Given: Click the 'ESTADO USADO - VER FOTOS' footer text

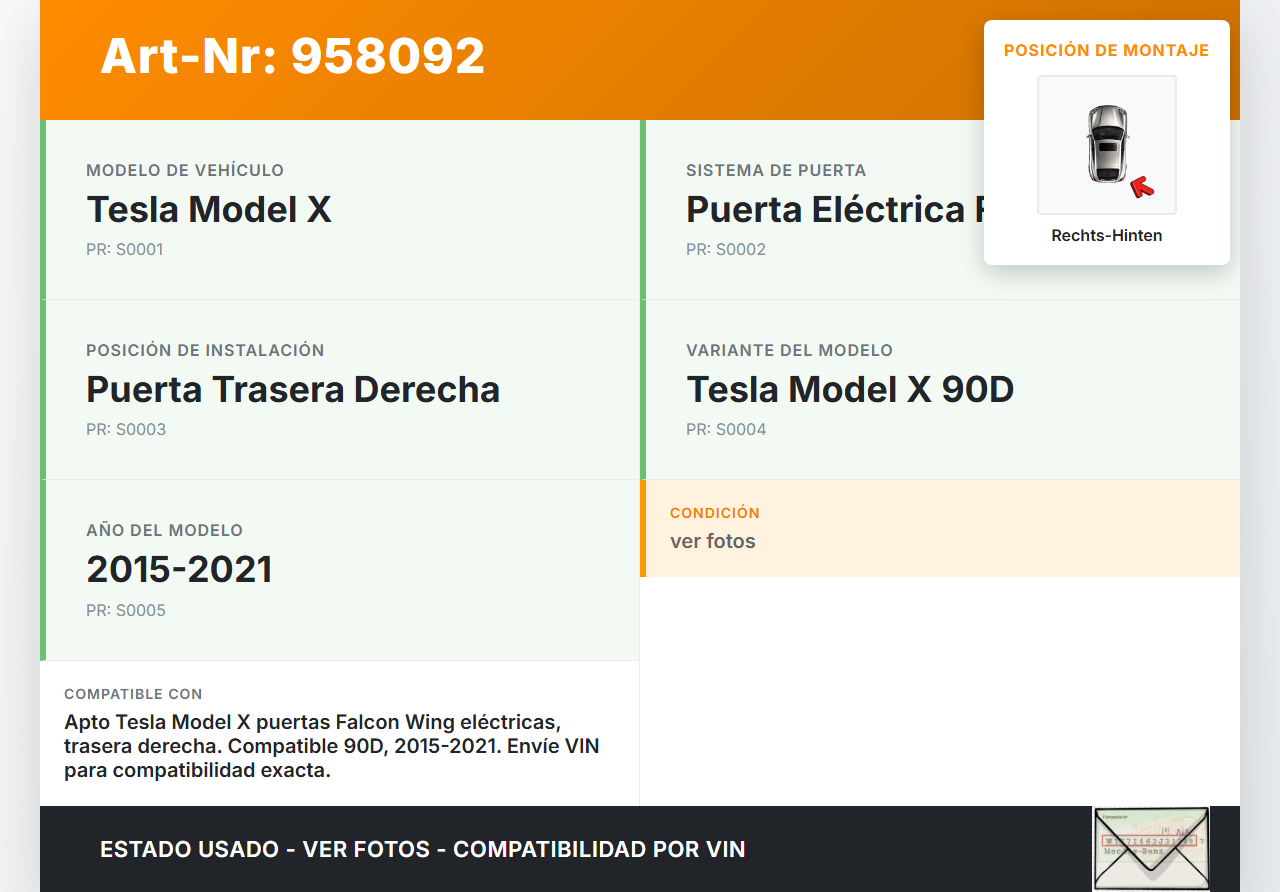Looking at the screenshot, I should (x=423, y=850).
